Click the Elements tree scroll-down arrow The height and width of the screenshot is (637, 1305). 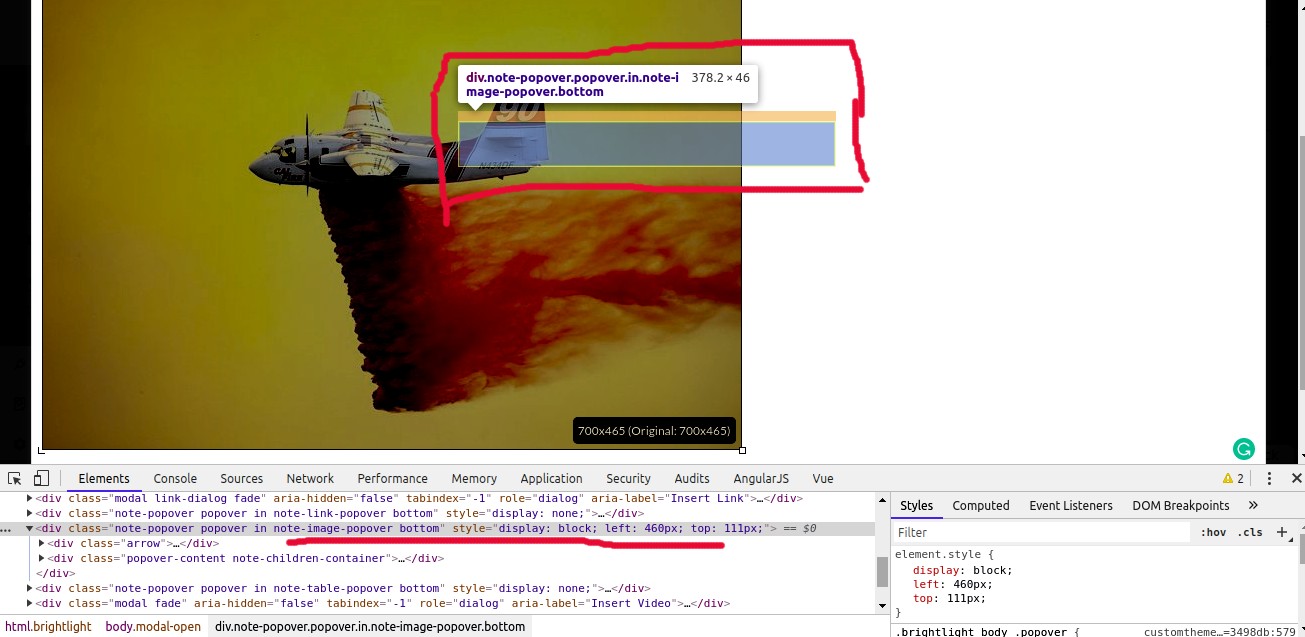tap(882, 605)
